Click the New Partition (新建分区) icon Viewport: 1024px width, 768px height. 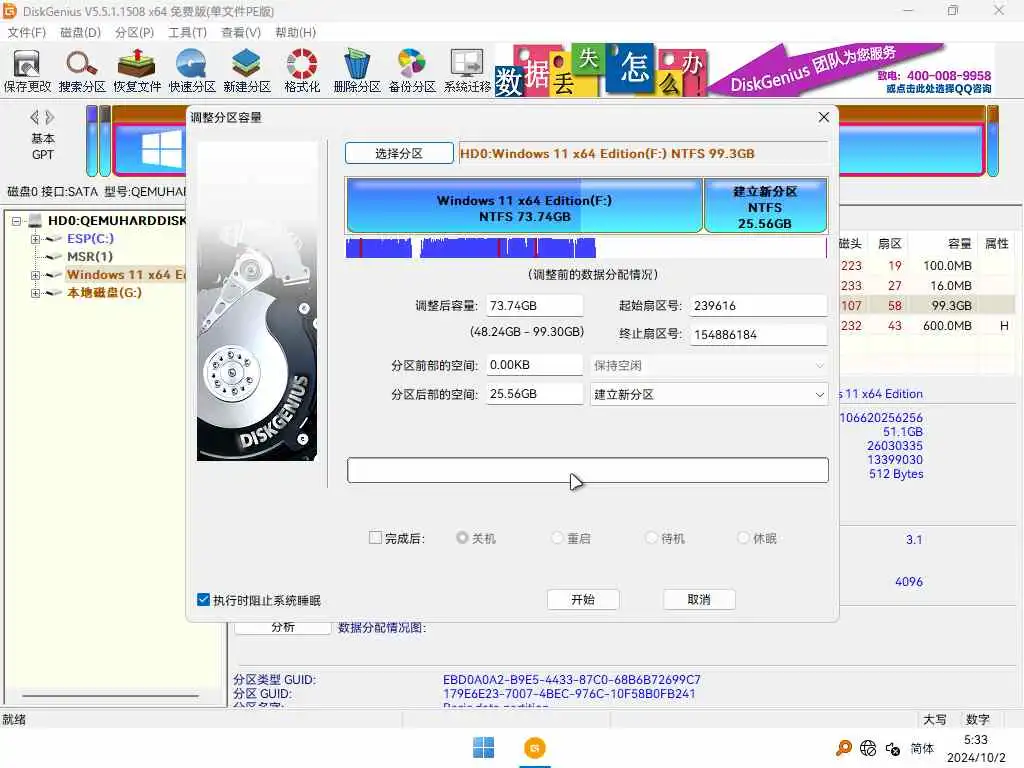click(246, 71)
